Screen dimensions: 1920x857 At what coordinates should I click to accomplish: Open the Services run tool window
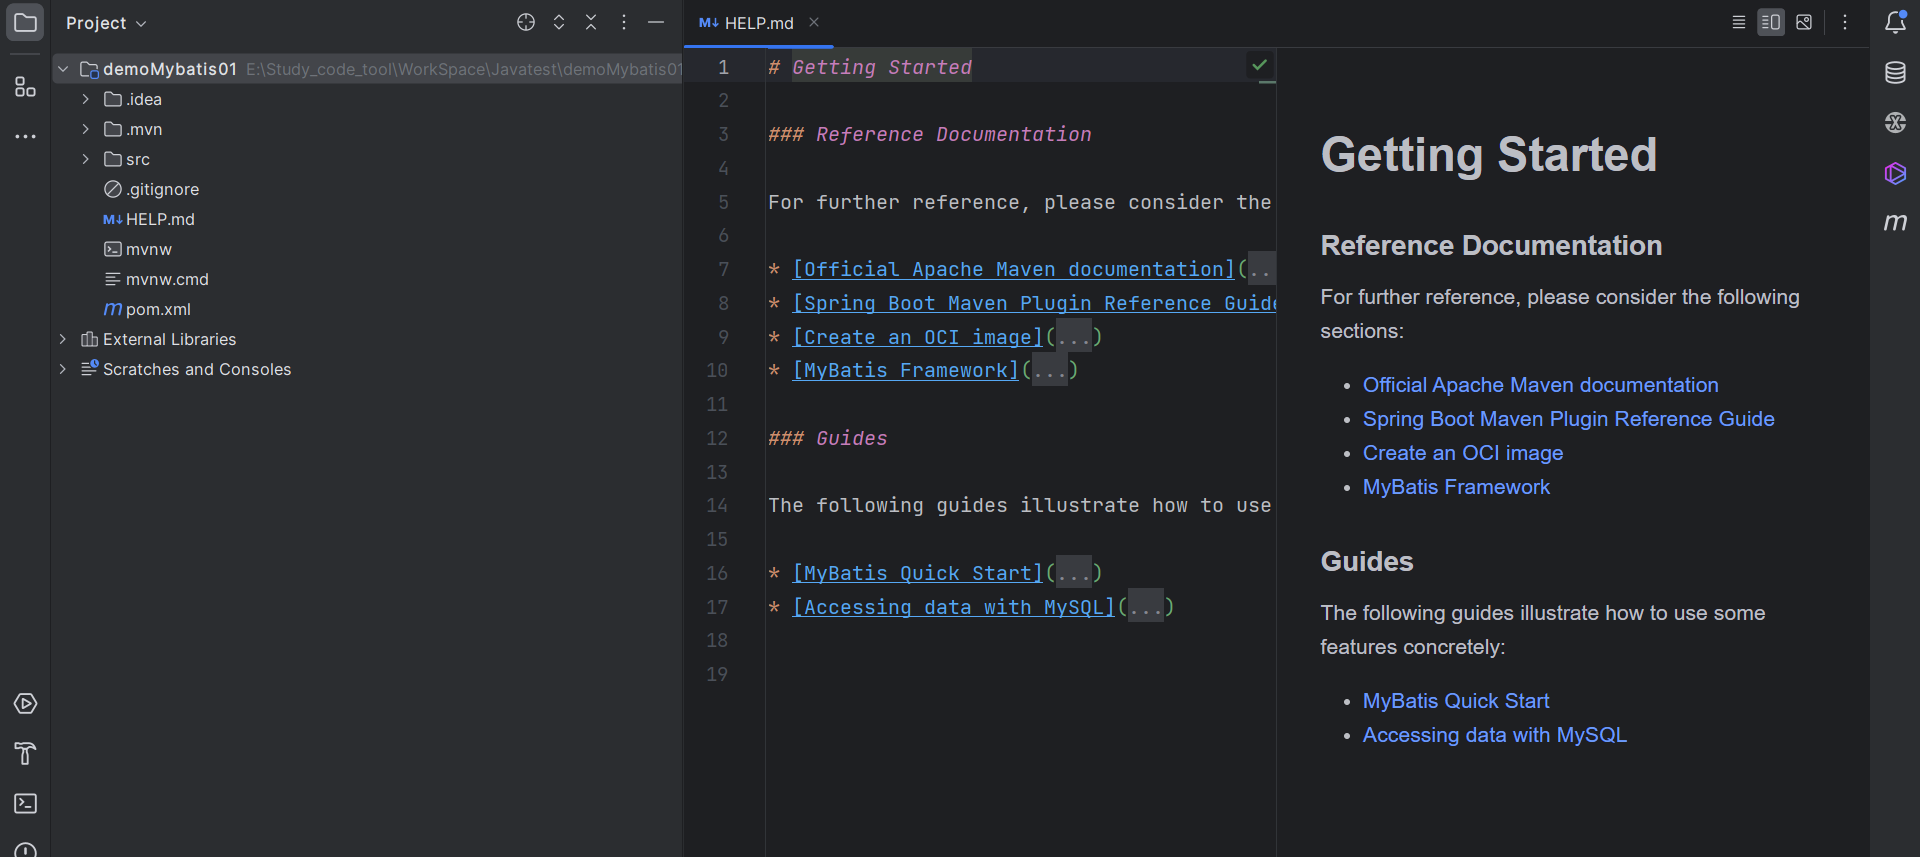[25, 703]
